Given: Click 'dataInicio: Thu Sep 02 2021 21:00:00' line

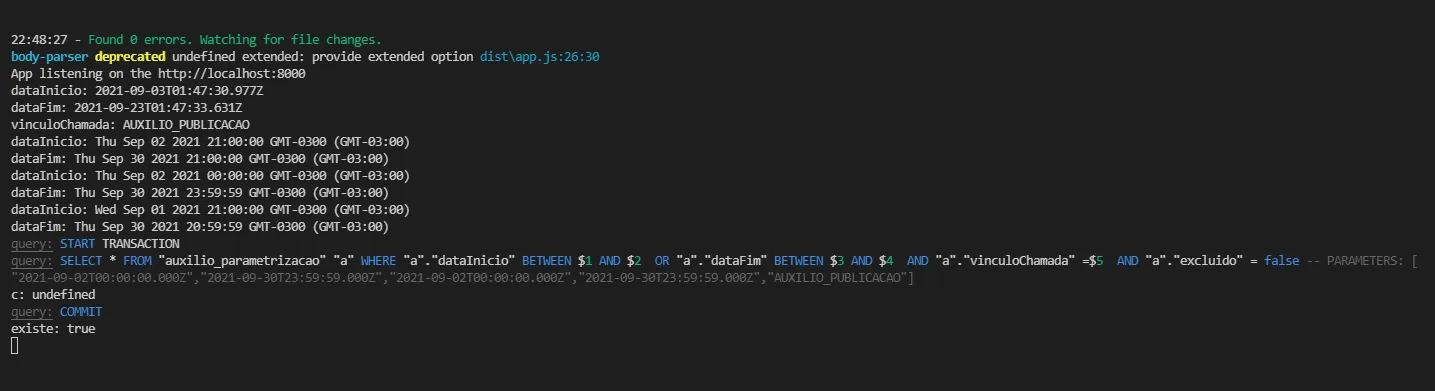Looking at the screenshot, I should tap(210, 142).
